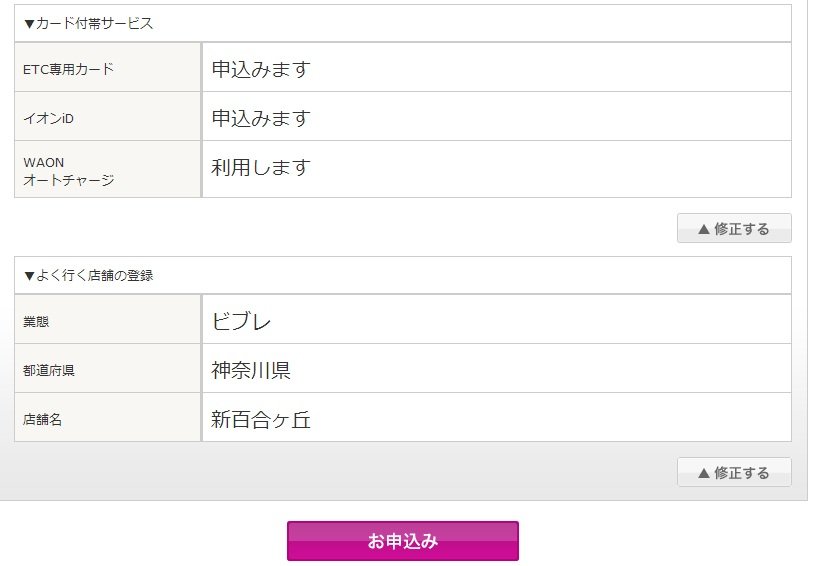
Task: Click the 利用します value for WAON オートチャージ
Action: [261, 168]
